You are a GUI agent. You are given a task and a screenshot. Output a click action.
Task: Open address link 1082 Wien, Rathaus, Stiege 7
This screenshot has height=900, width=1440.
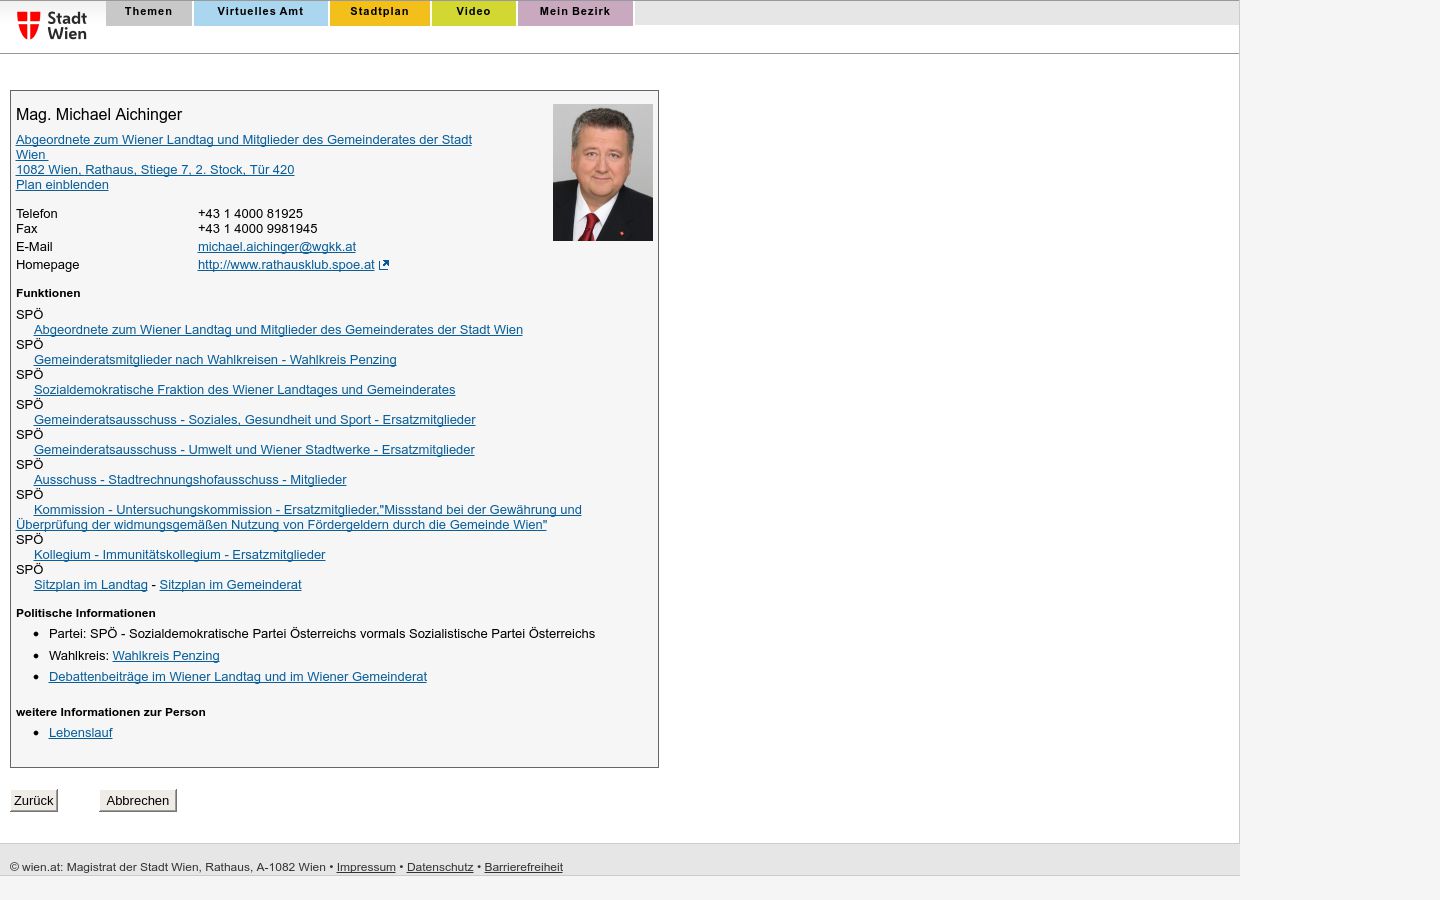pos(155,170)
